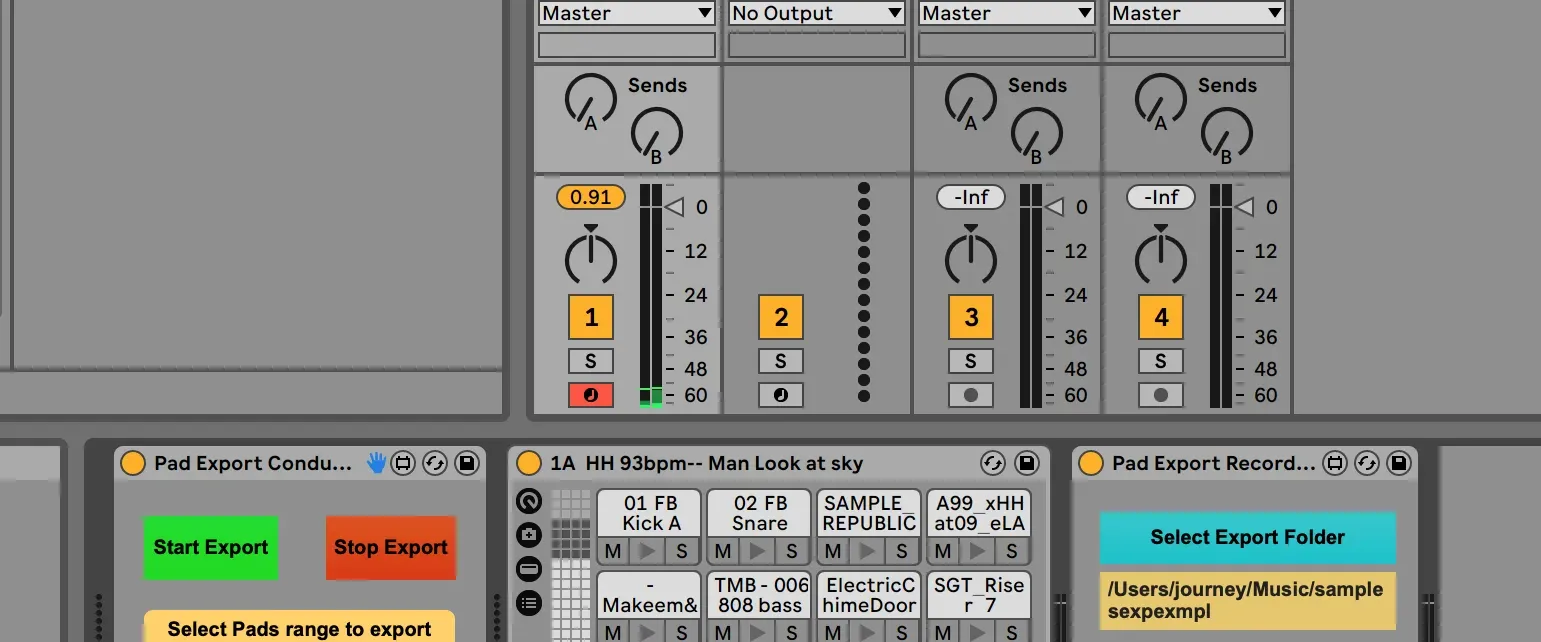Click the track 1 volume field showing 0.91
Image resolution: width=1541 pixels, height=642 pixels.
tap(591, 198)
